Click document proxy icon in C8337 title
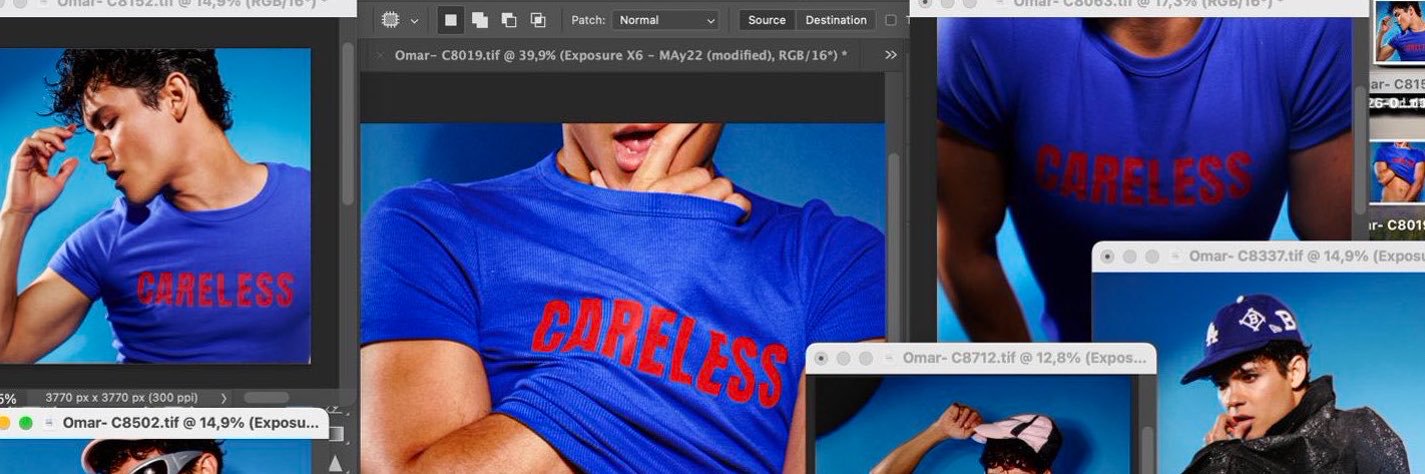The width and height of the screenshot is (1425, 474). 1175,256
